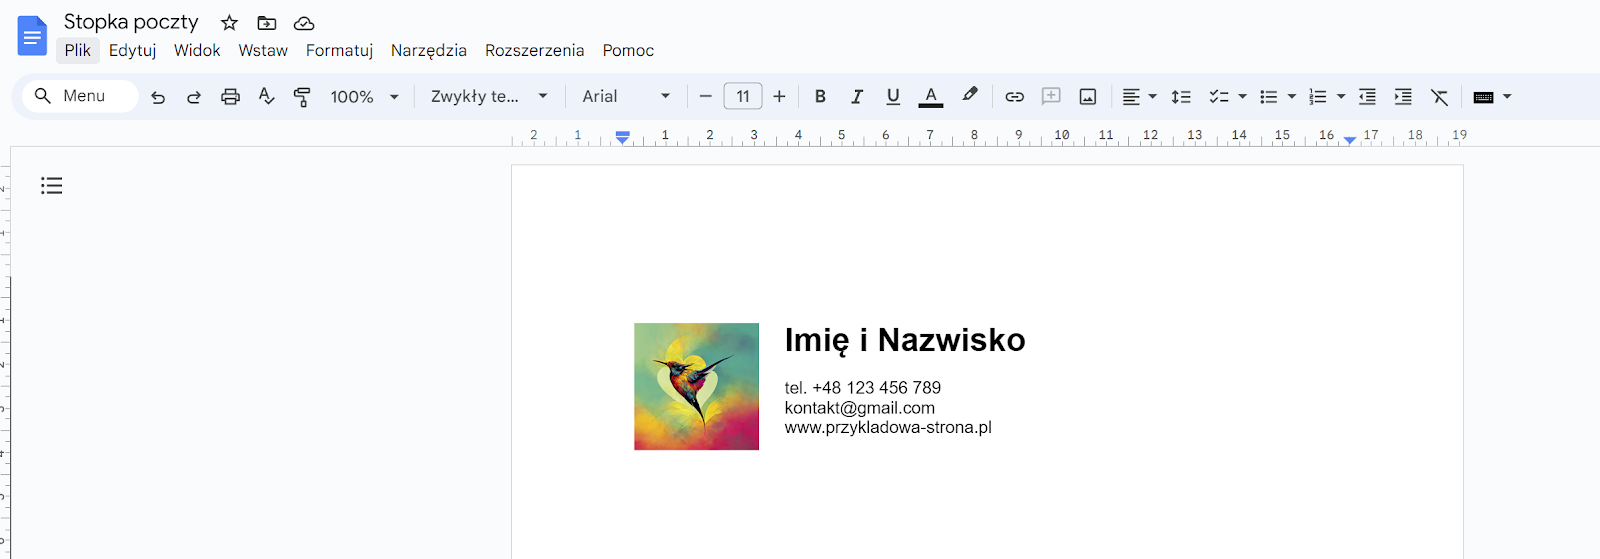The height and width of the screenshot is (559, 1600).
Task: Open the Arial font dropdown
Action: pos(626,97)
